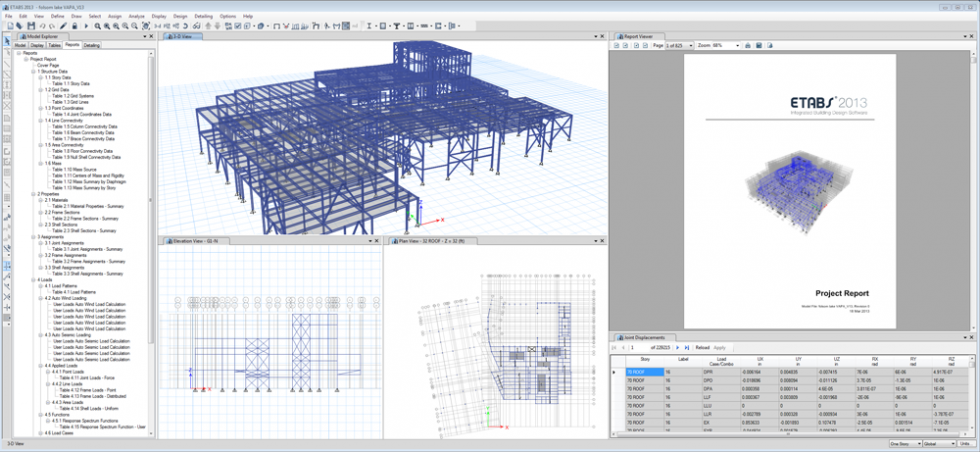Image resolution: width=980 pixels, height=452 pixels.
Task: Open the Detailing menu
Action: pos(203,16)
